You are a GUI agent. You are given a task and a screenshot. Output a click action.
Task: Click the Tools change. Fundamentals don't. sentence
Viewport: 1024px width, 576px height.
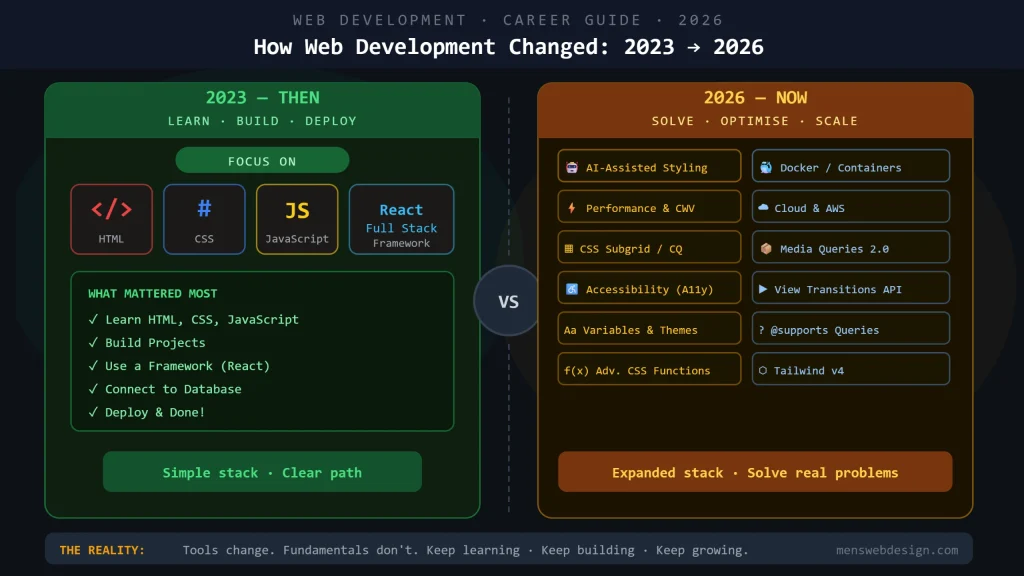point(300,550)
